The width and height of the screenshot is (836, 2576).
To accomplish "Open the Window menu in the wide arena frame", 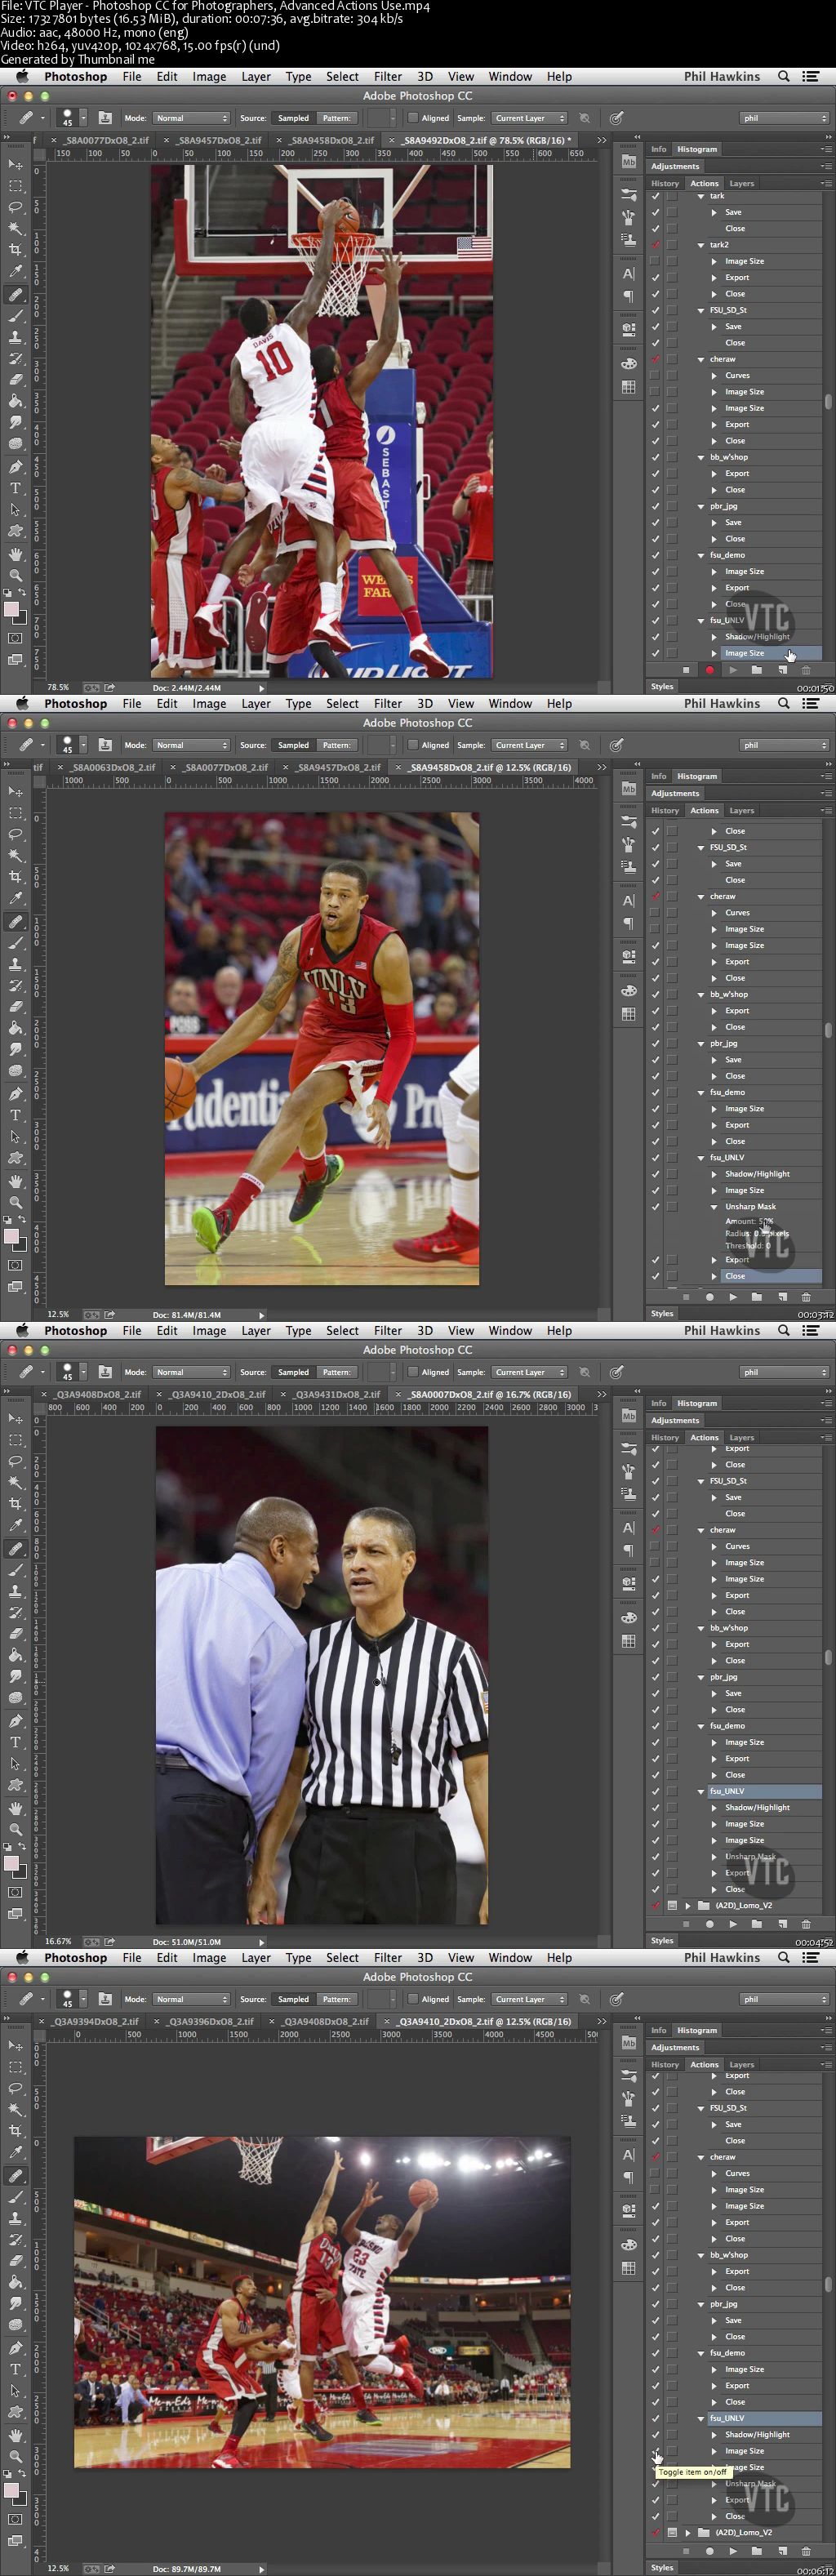I will pos(510,1957).
